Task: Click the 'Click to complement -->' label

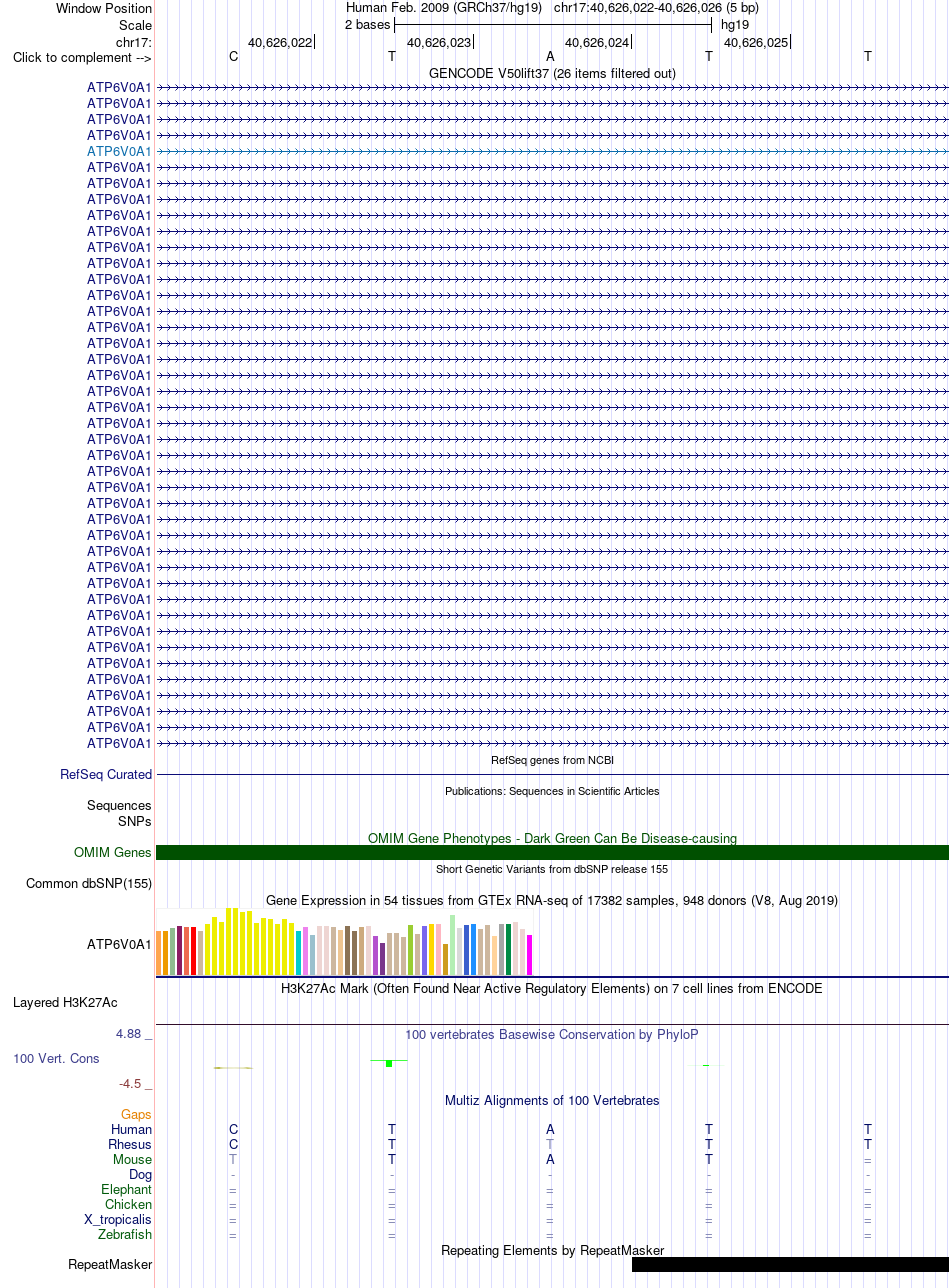Action: coord(82,58)
